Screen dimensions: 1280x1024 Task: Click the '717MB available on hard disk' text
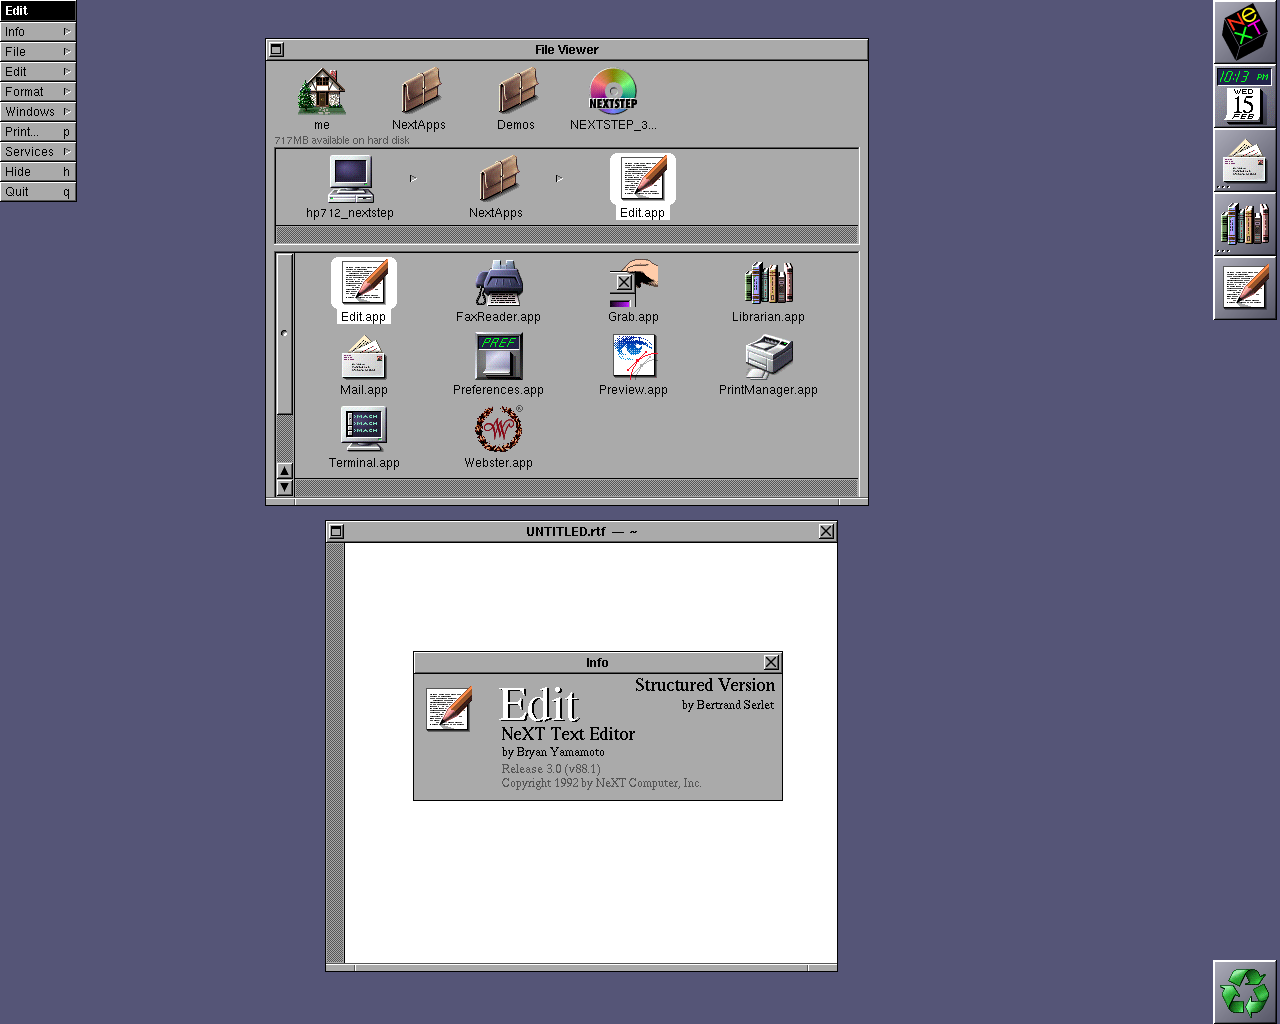[x=342, y=140]
